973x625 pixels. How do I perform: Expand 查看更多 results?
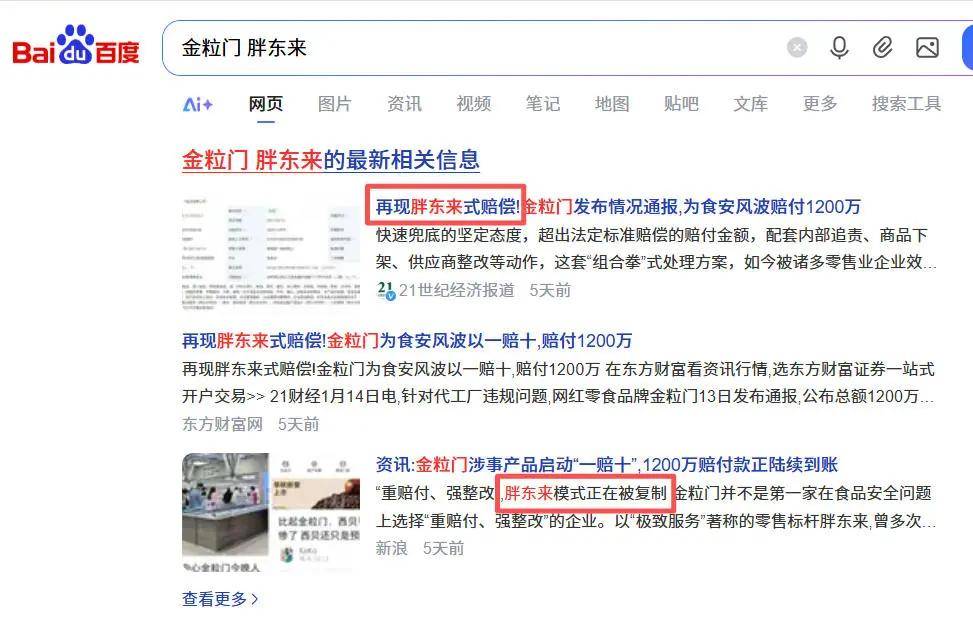click(x=220, y=599)
